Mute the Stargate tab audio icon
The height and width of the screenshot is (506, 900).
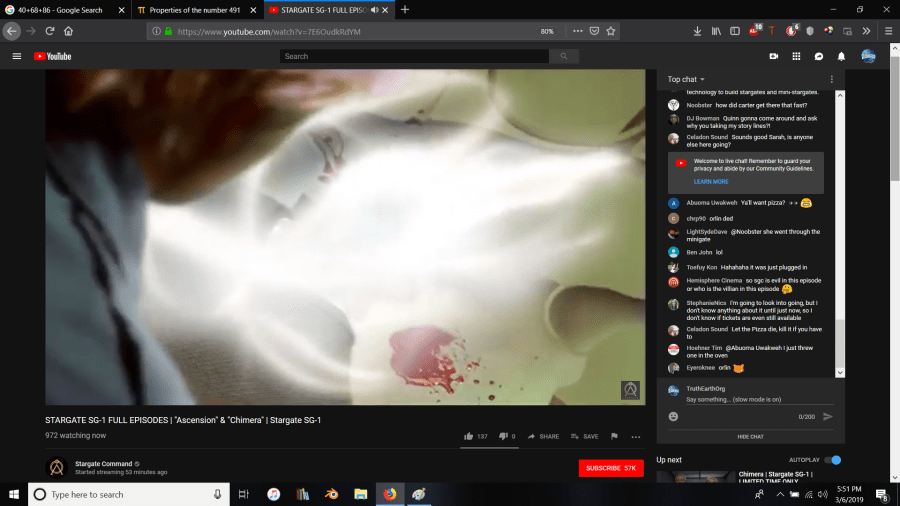tap(374, 9)
